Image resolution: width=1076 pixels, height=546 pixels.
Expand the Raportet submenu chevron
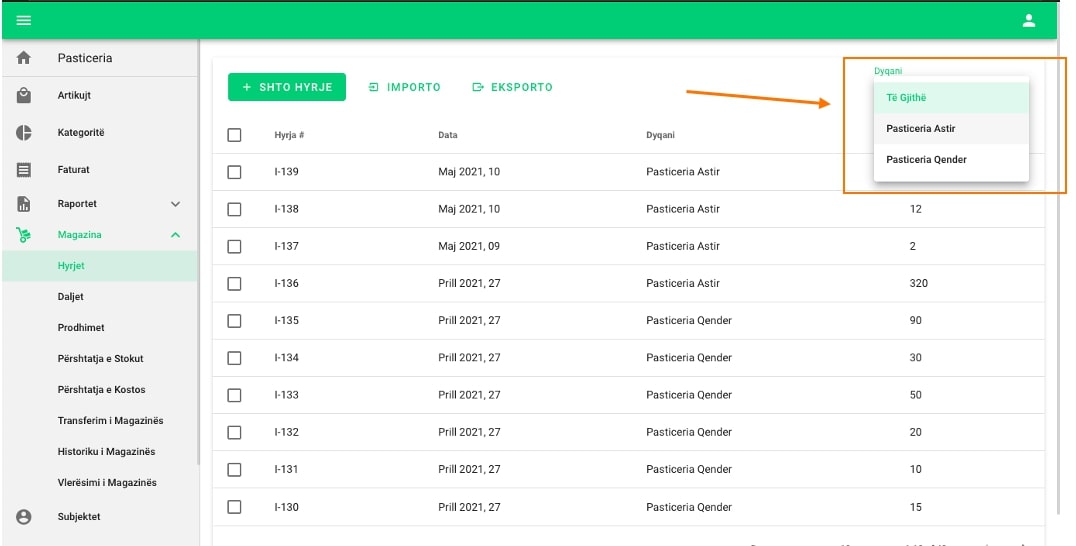(x=176, y=204)
